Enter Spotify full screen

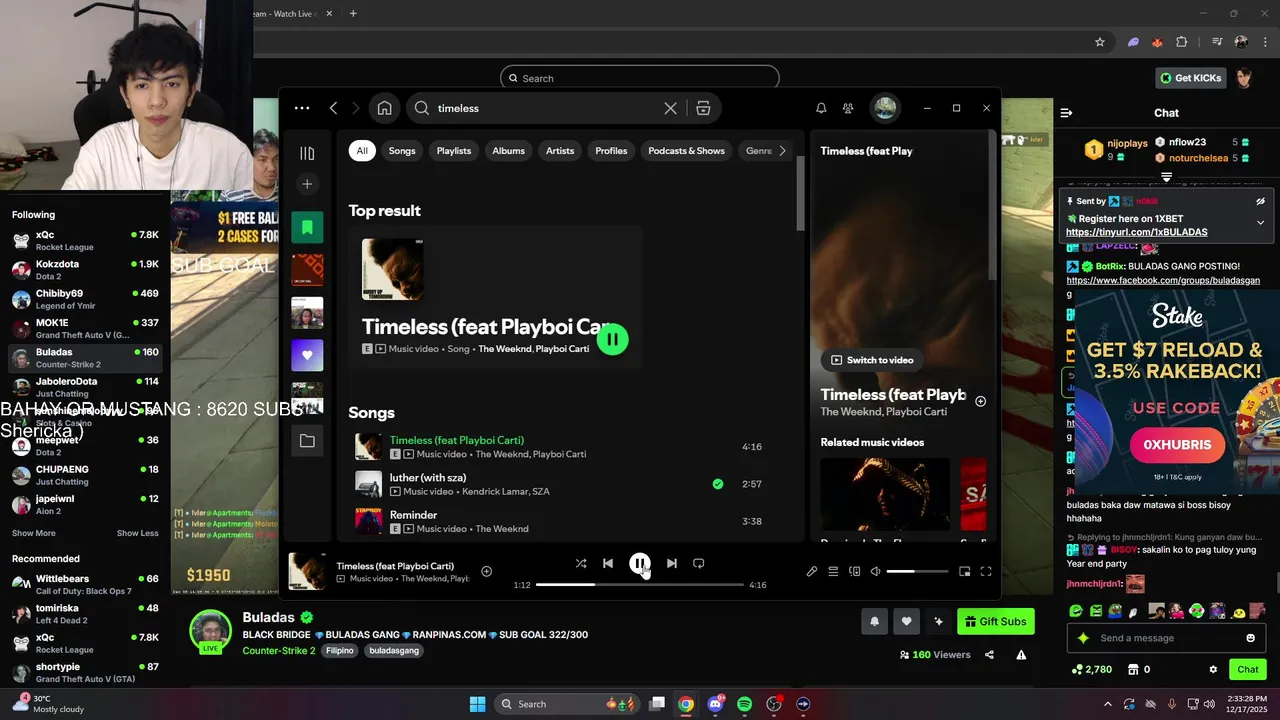(985, 571)
